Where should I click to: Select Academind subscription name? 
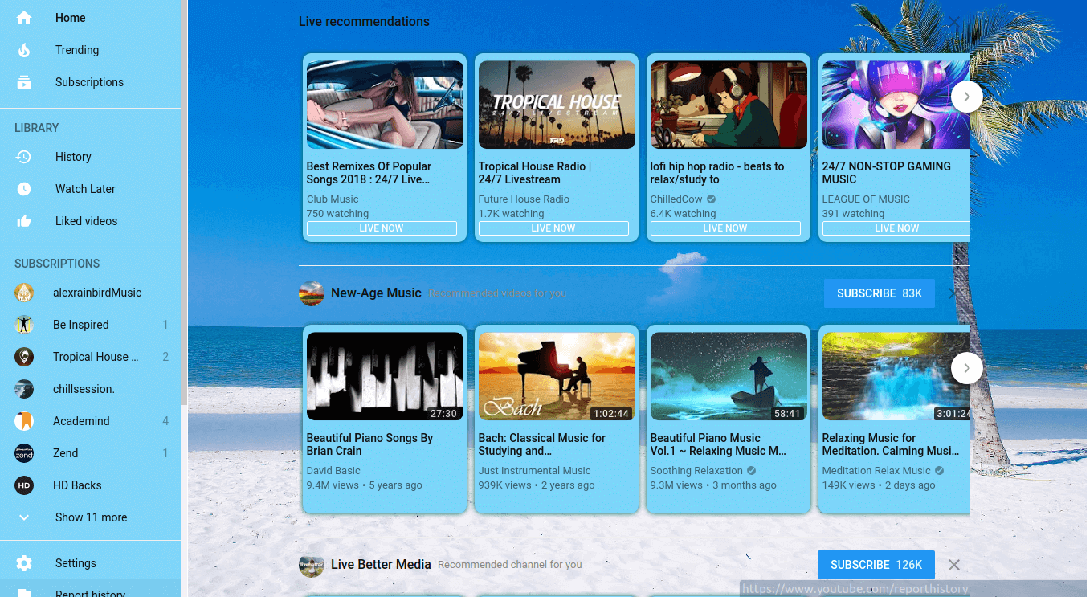pyautogui.click(x=81, y=421)
